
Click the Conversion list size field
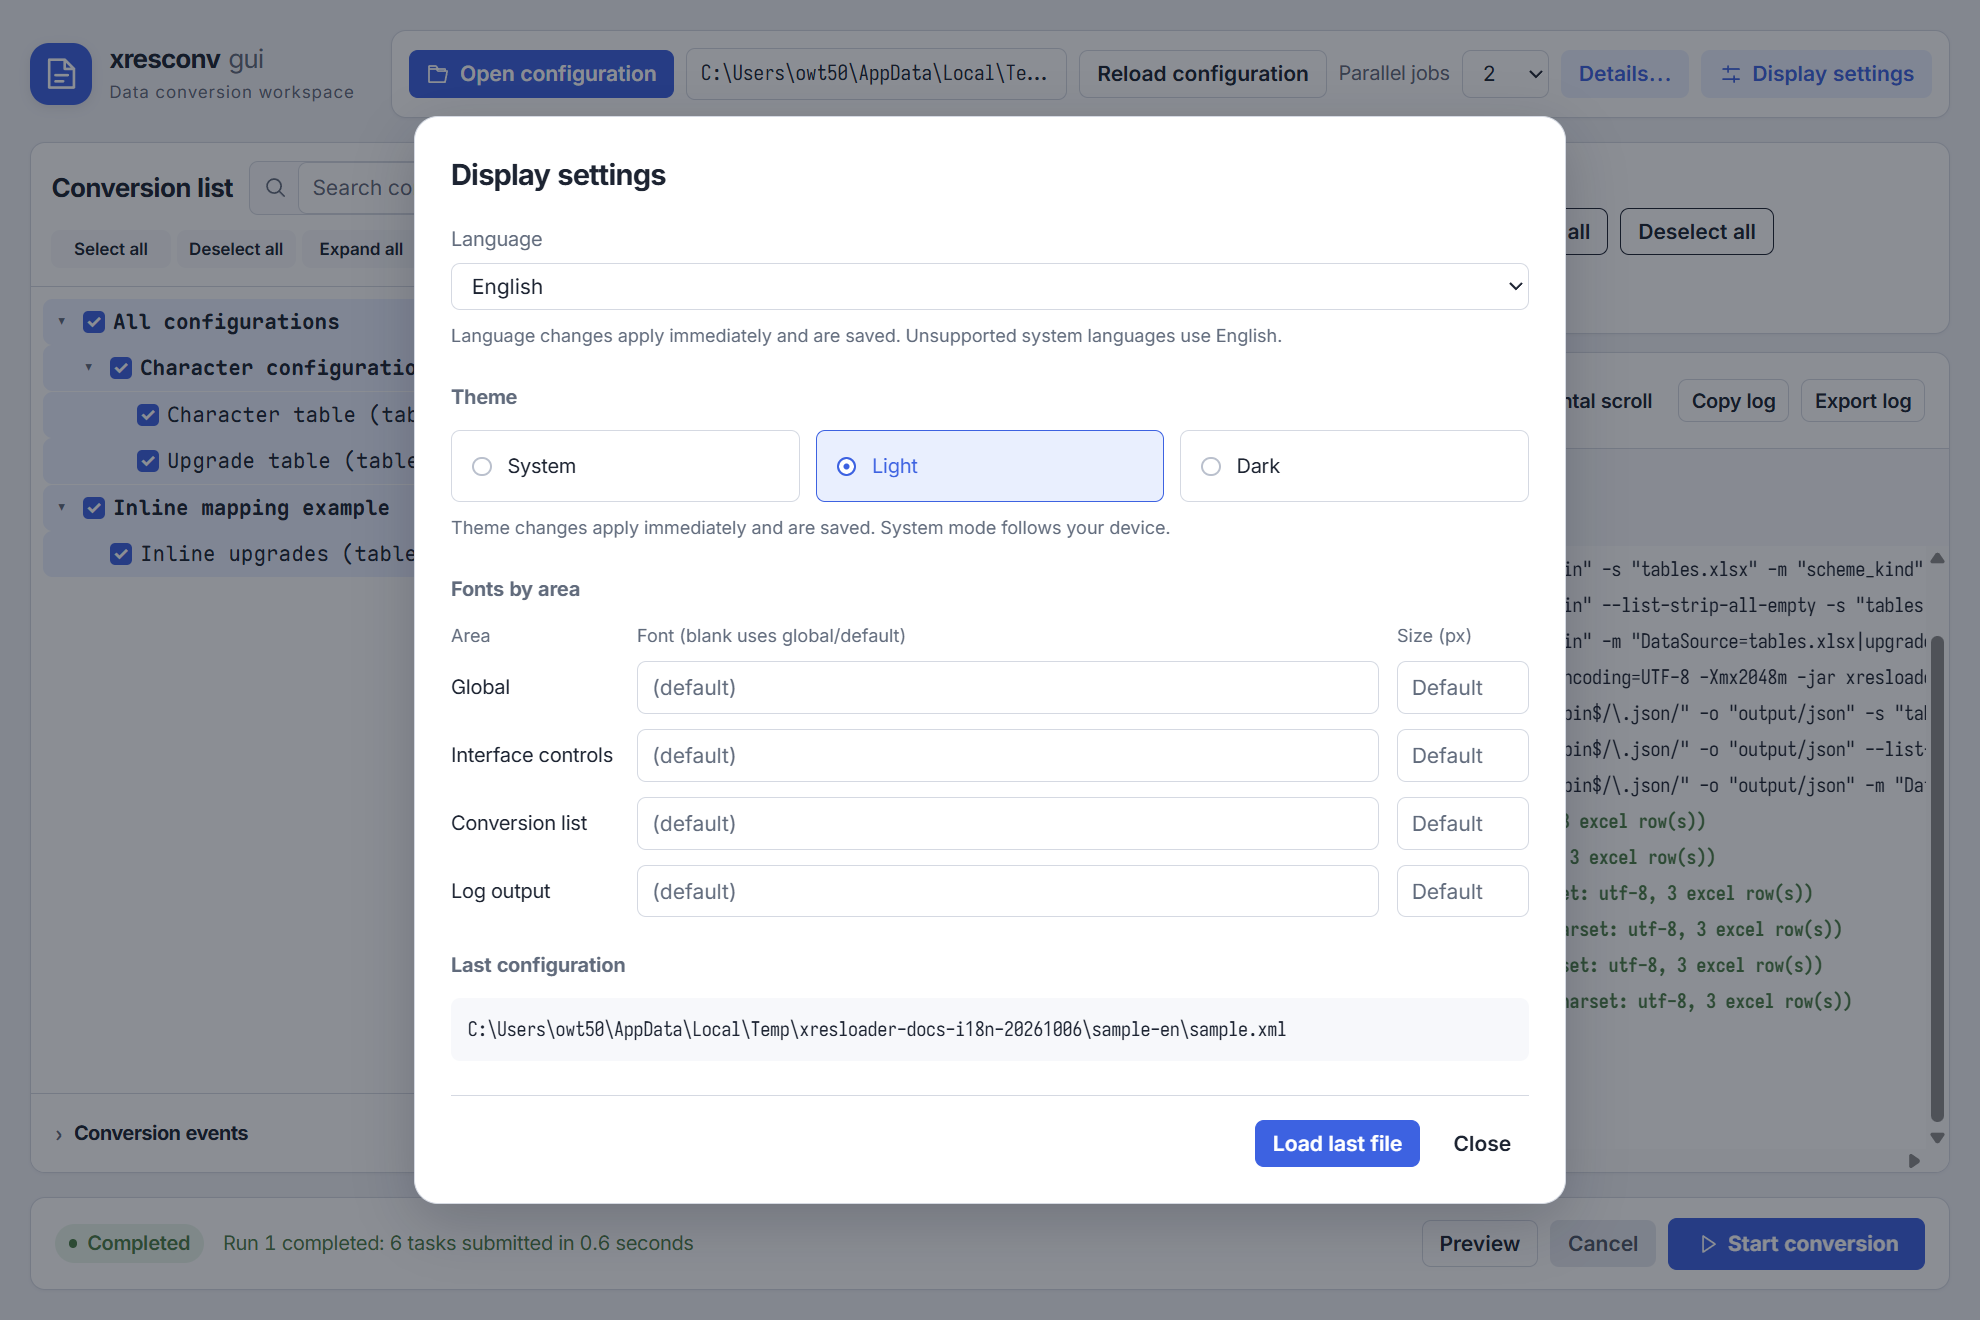[x=1462, y=823]
